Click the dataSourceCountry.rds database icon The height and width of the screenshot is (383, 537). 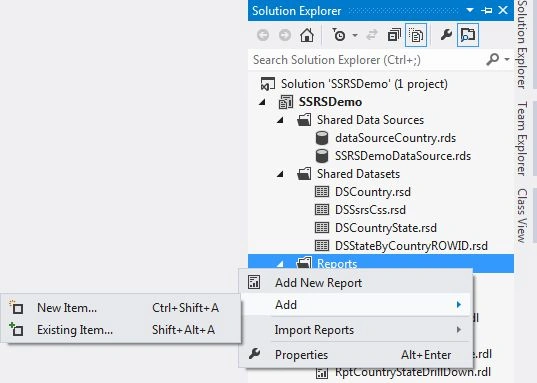[322, 138]
